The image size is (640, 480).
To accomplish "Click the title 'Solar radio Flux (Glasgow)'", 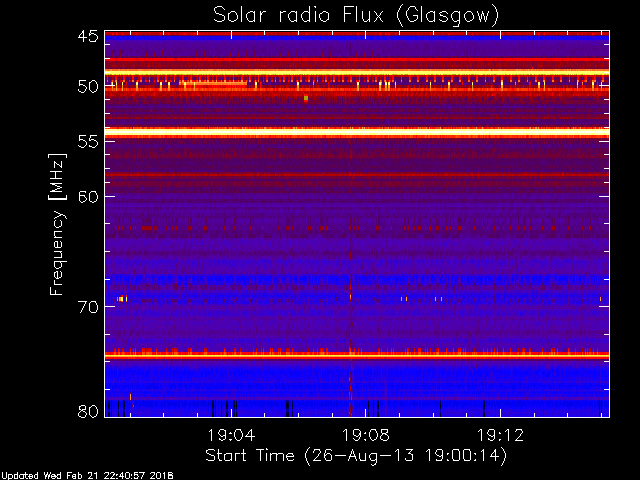I will point(356,16).
